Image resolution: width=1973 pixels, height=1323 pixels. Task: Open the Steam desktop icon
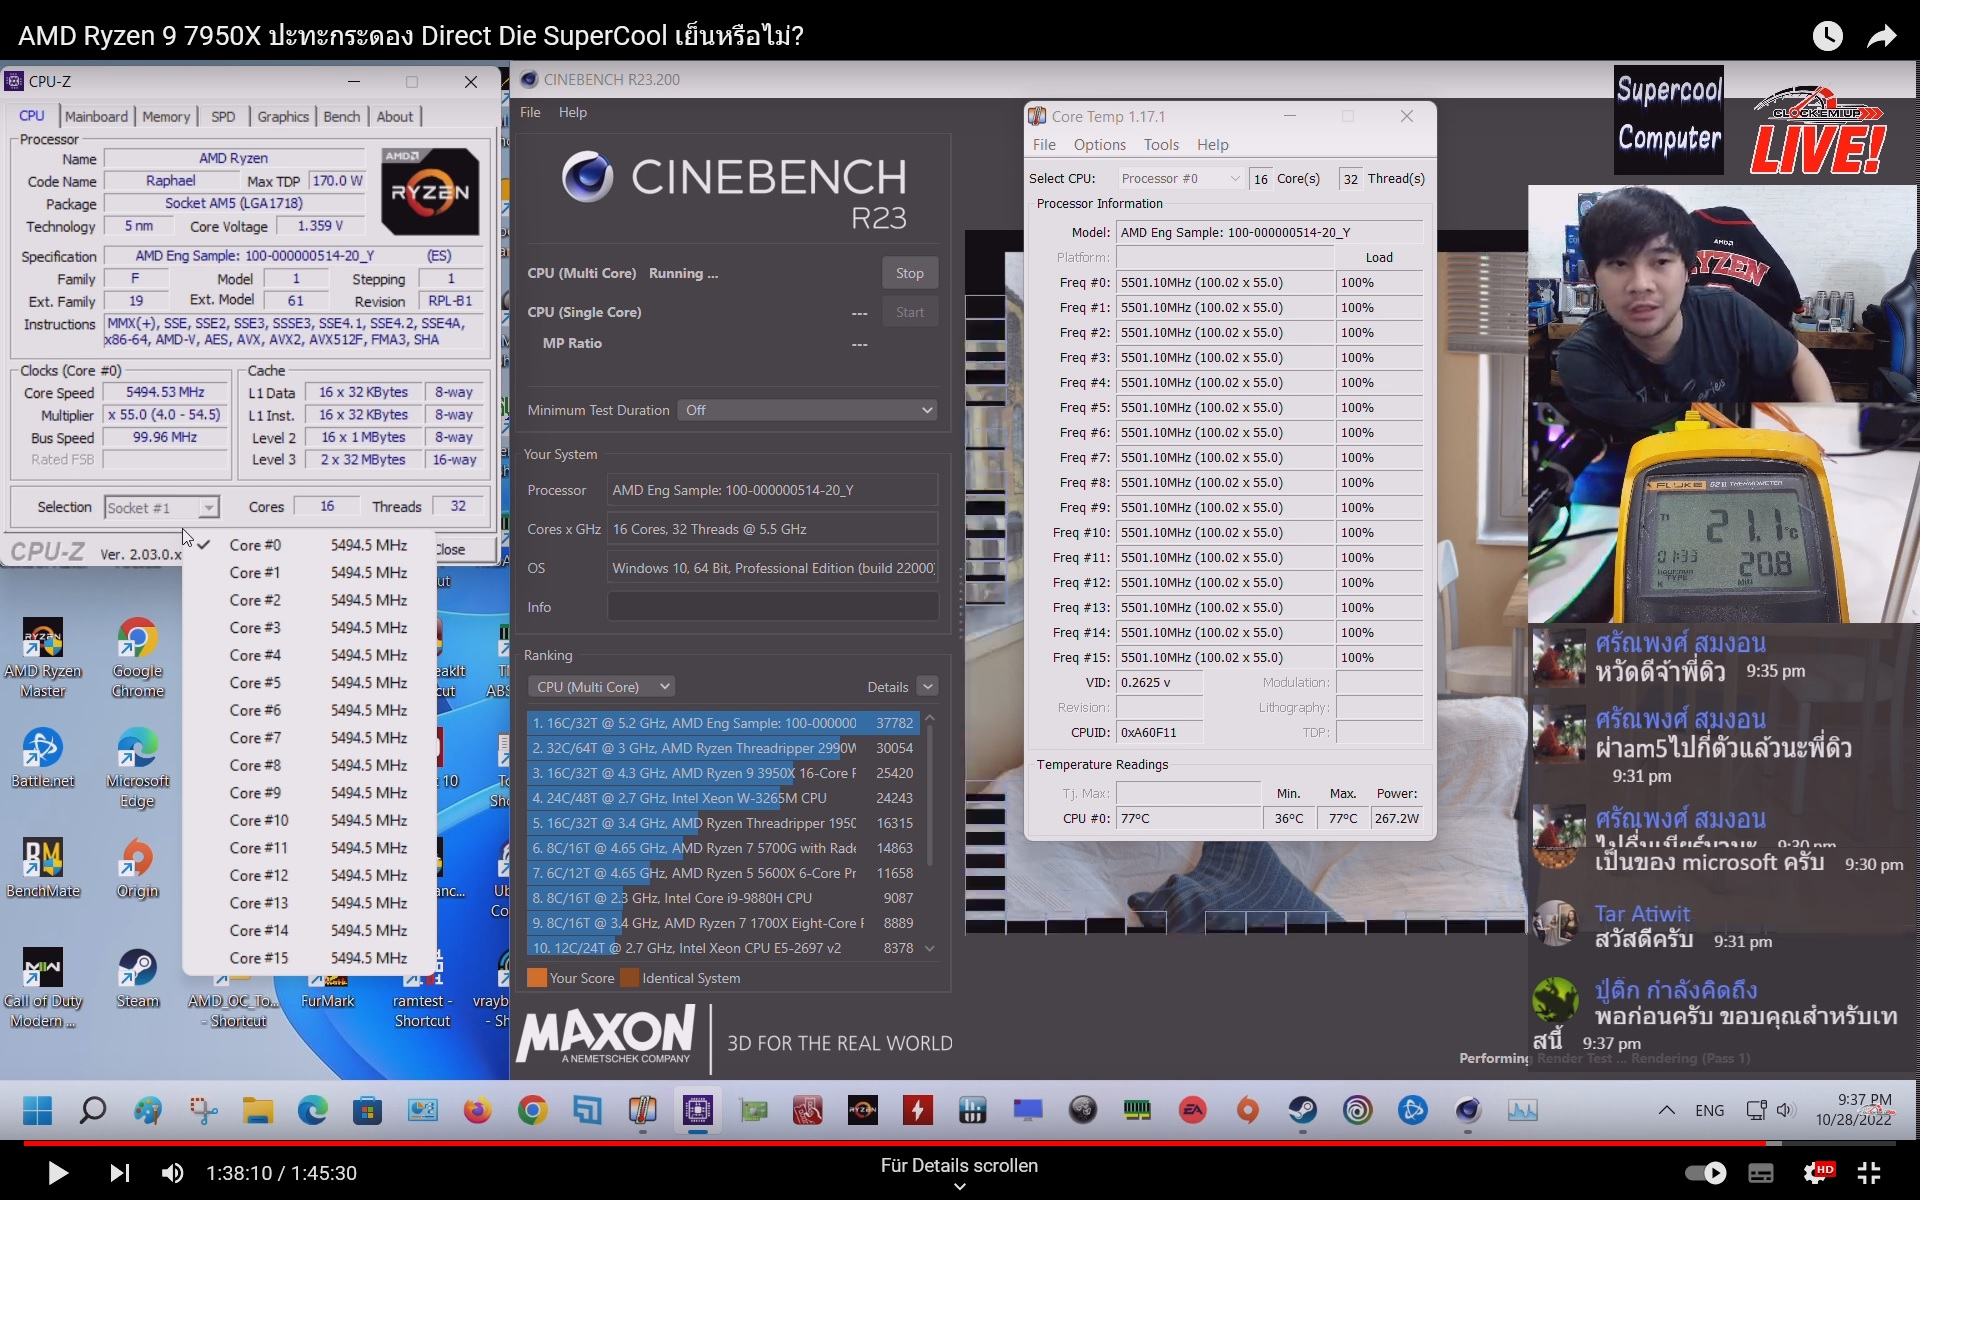click(138, 978)
